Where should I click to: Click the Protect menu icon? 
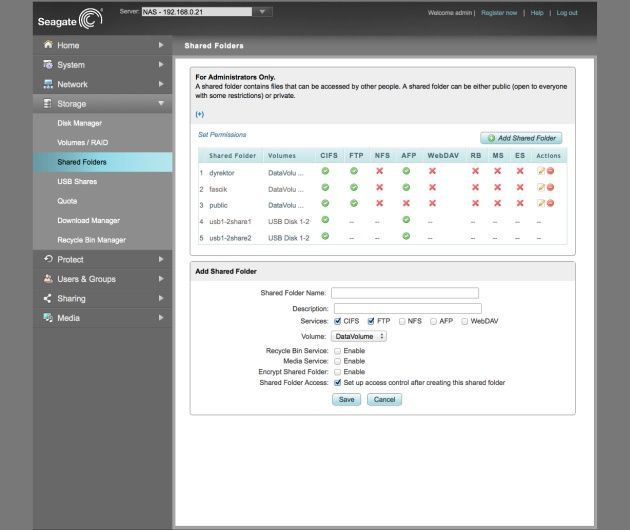pos(48,259)
